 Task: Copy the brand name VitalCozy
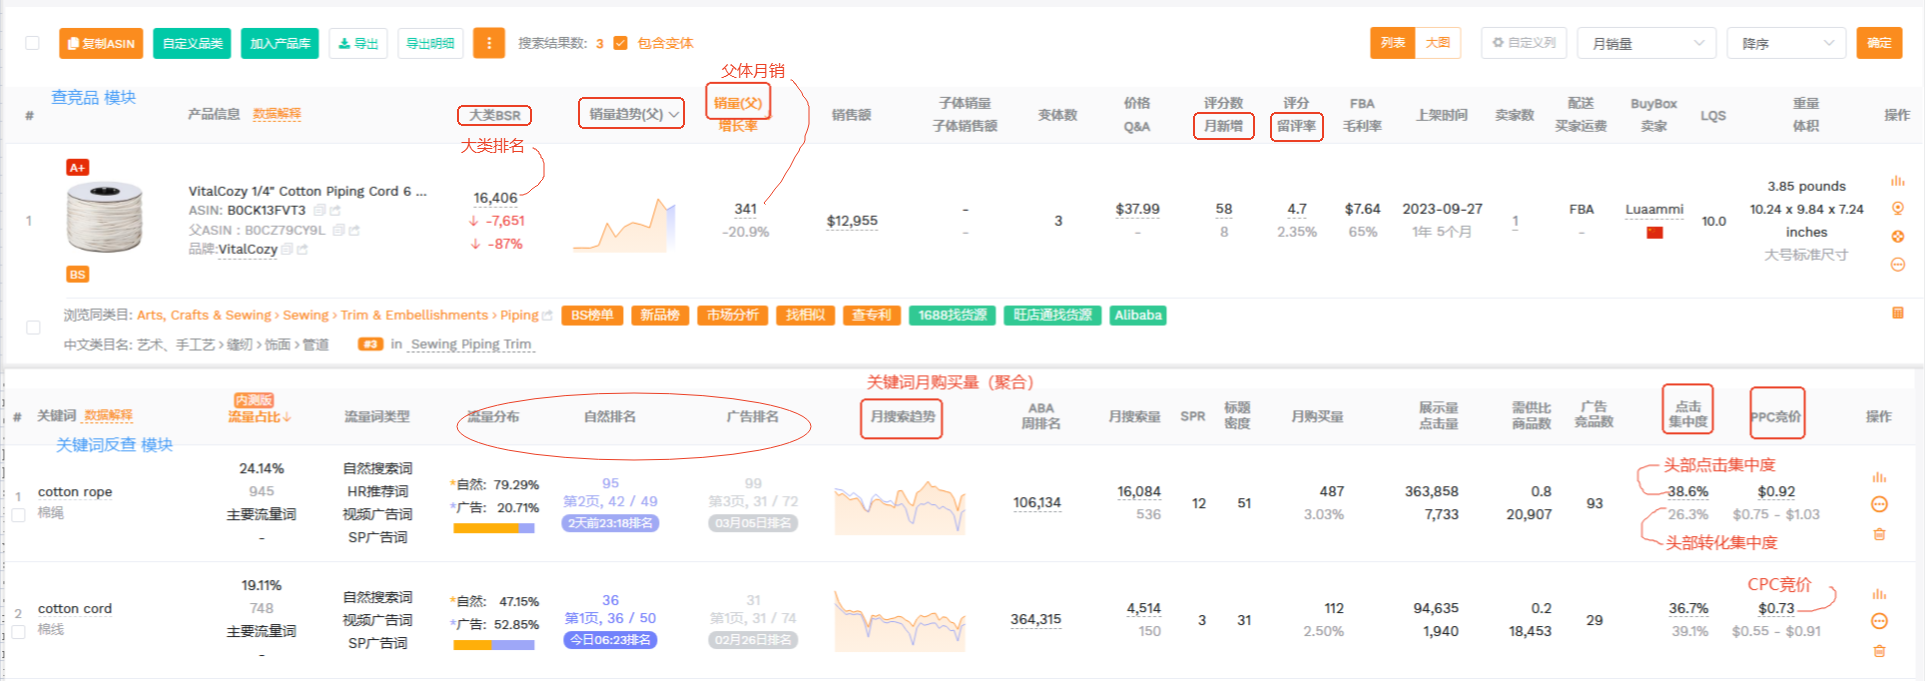point(287,249)
